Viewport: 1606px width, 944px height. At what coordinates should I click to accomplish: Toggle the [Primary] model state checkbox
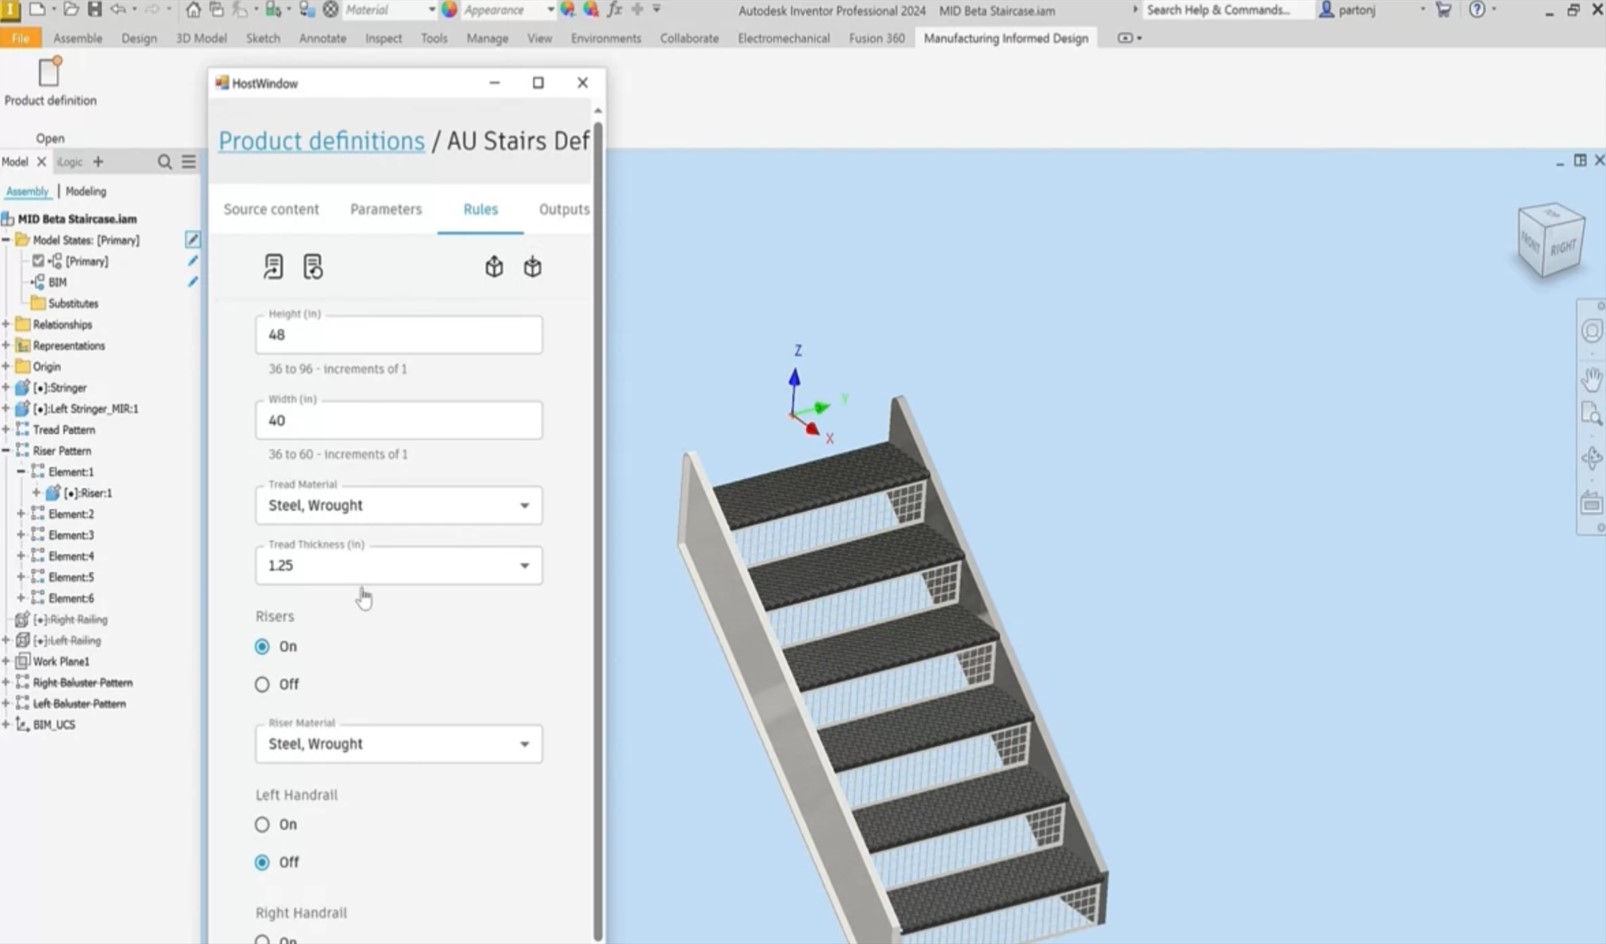pos(38,261)
